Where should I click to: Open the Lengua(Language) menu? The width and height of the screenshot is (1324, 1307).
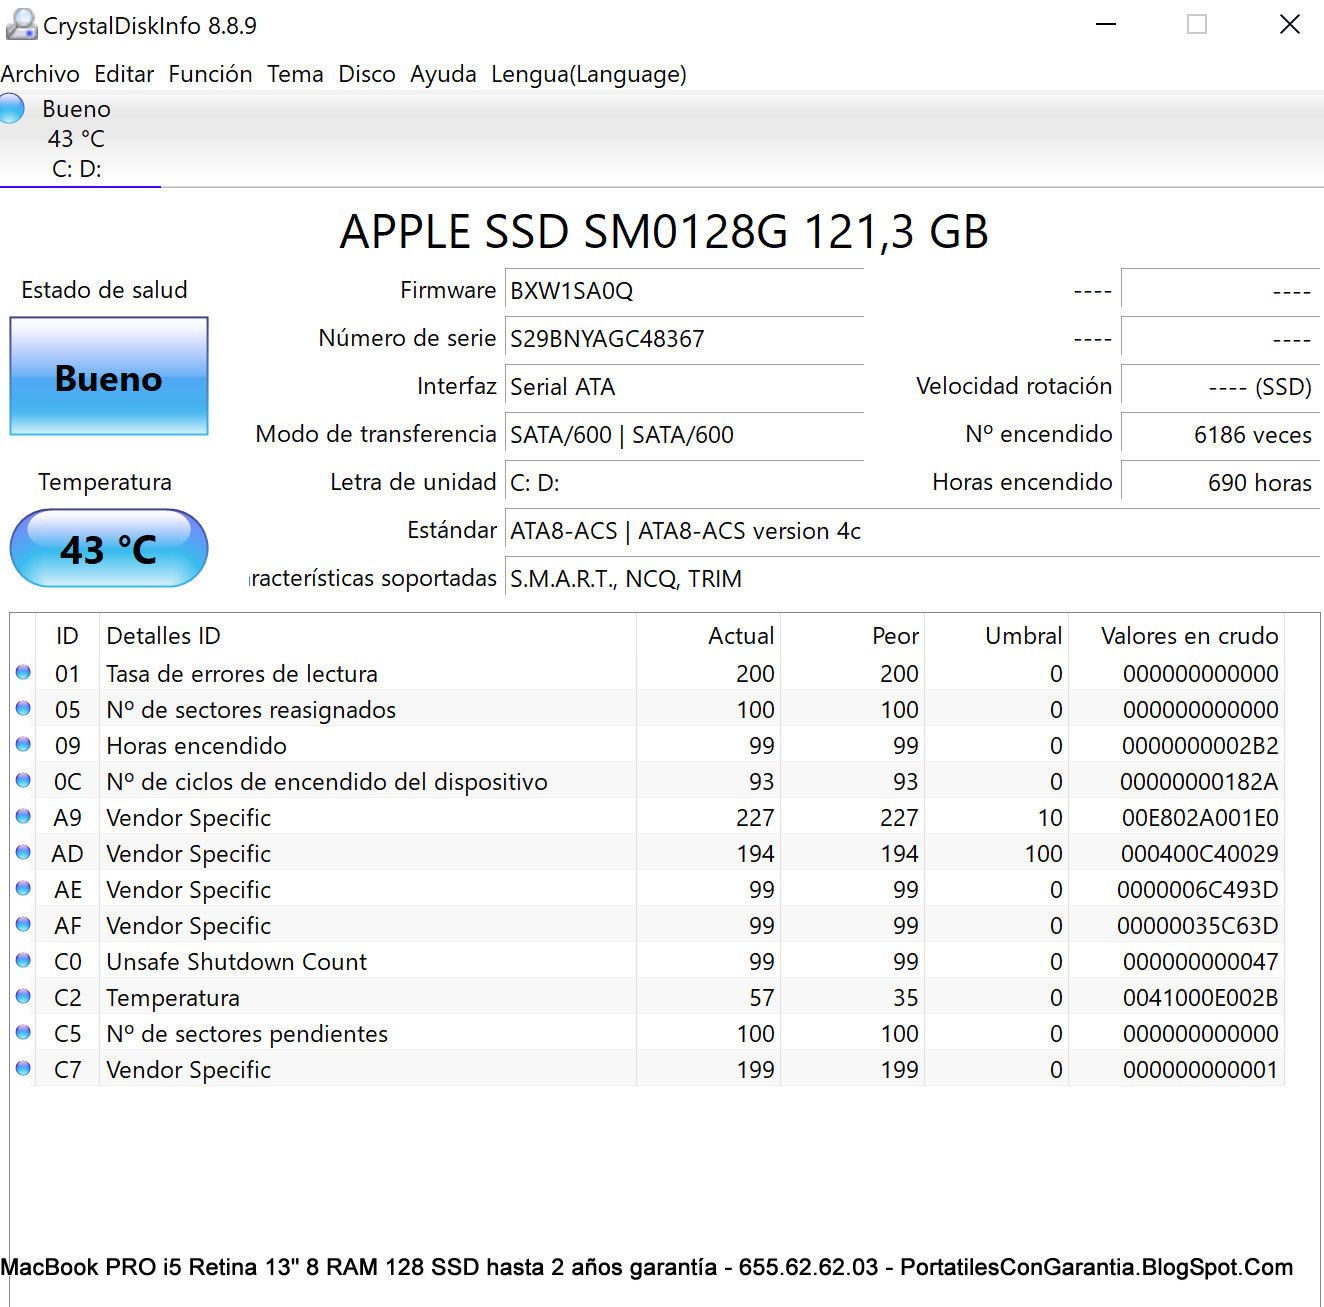(589, 74)
